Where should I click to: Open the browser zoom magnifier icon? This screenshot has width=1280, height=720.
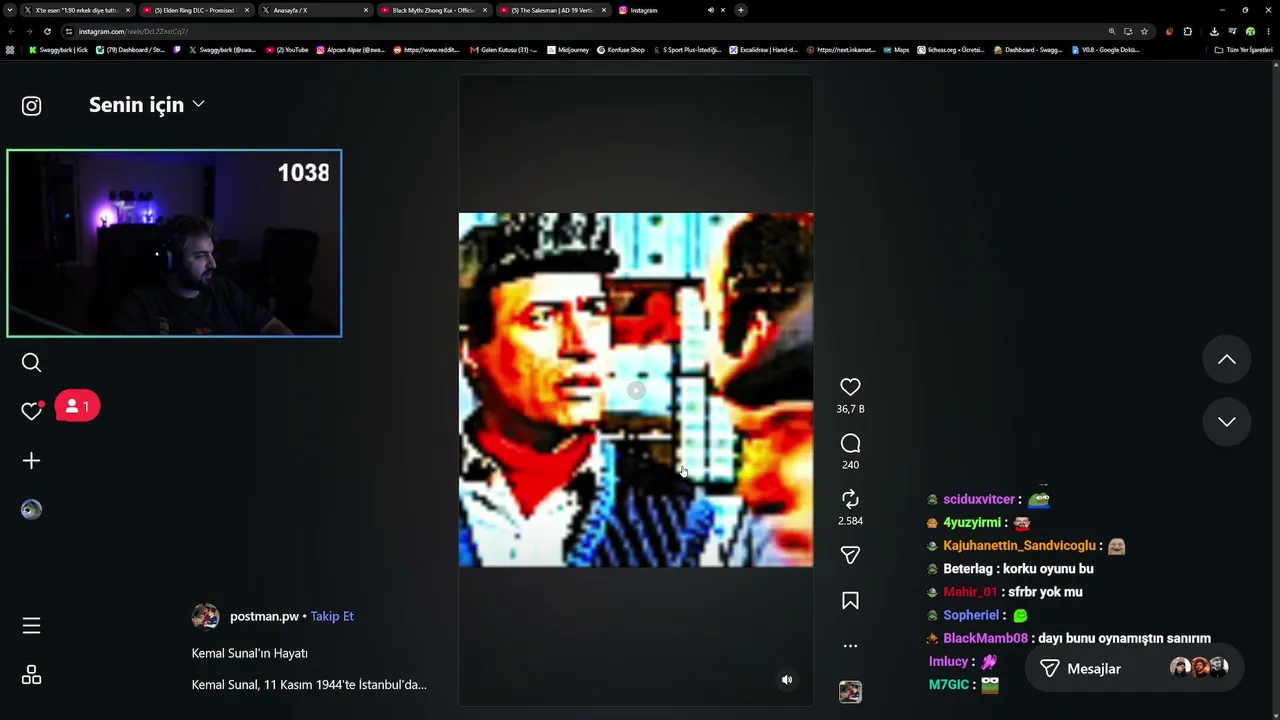(1112, 31)
